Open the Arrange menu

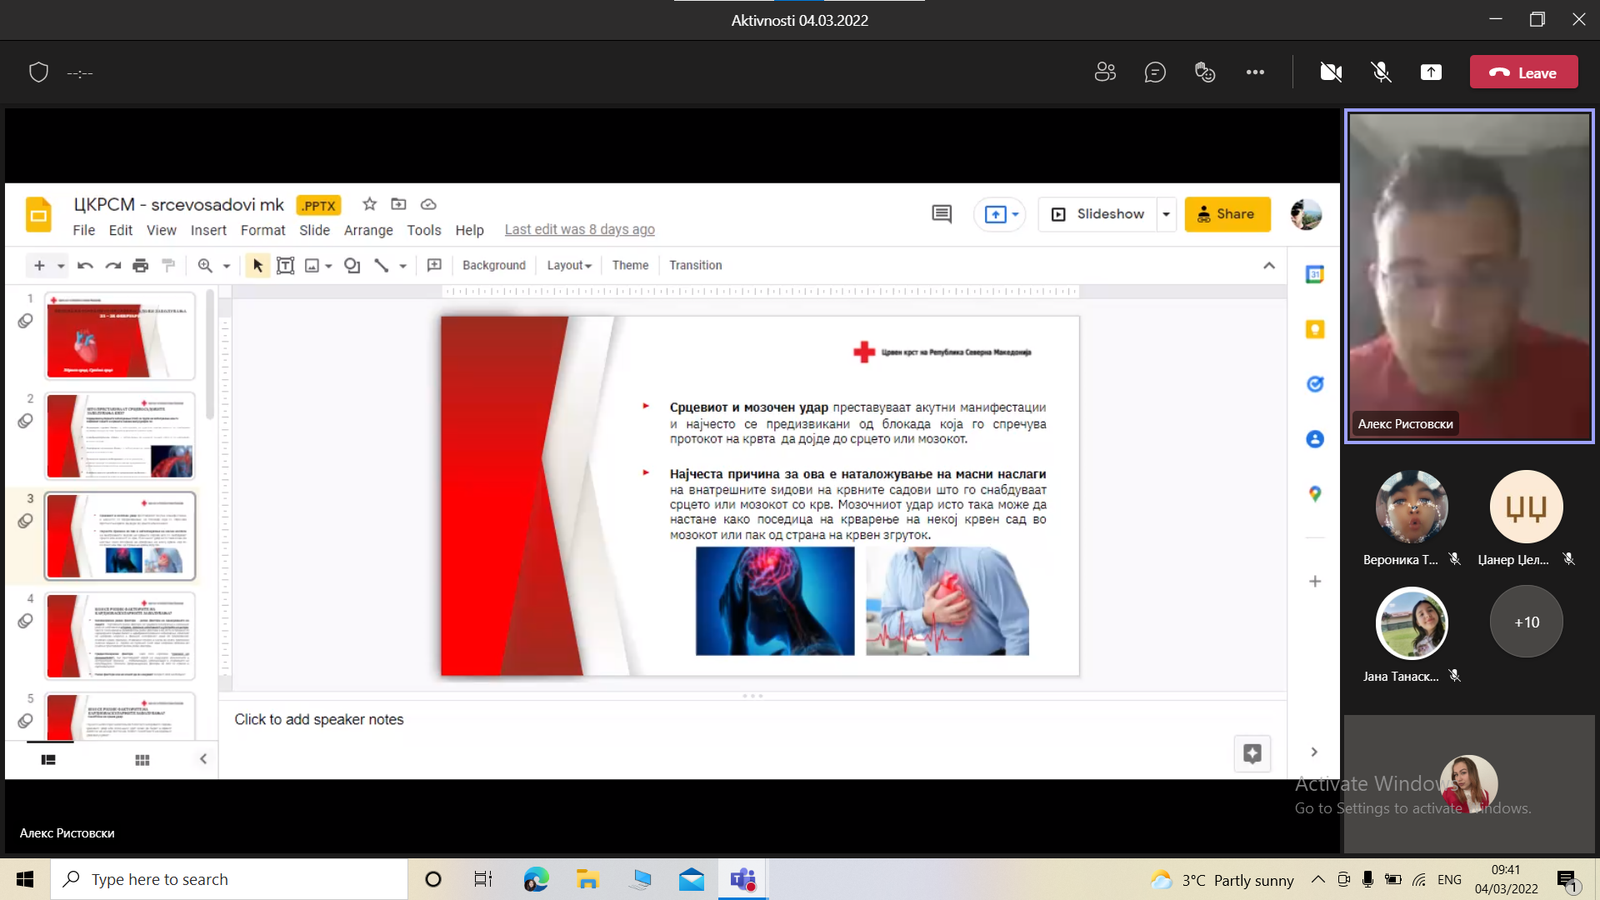[x=368, y=230]
